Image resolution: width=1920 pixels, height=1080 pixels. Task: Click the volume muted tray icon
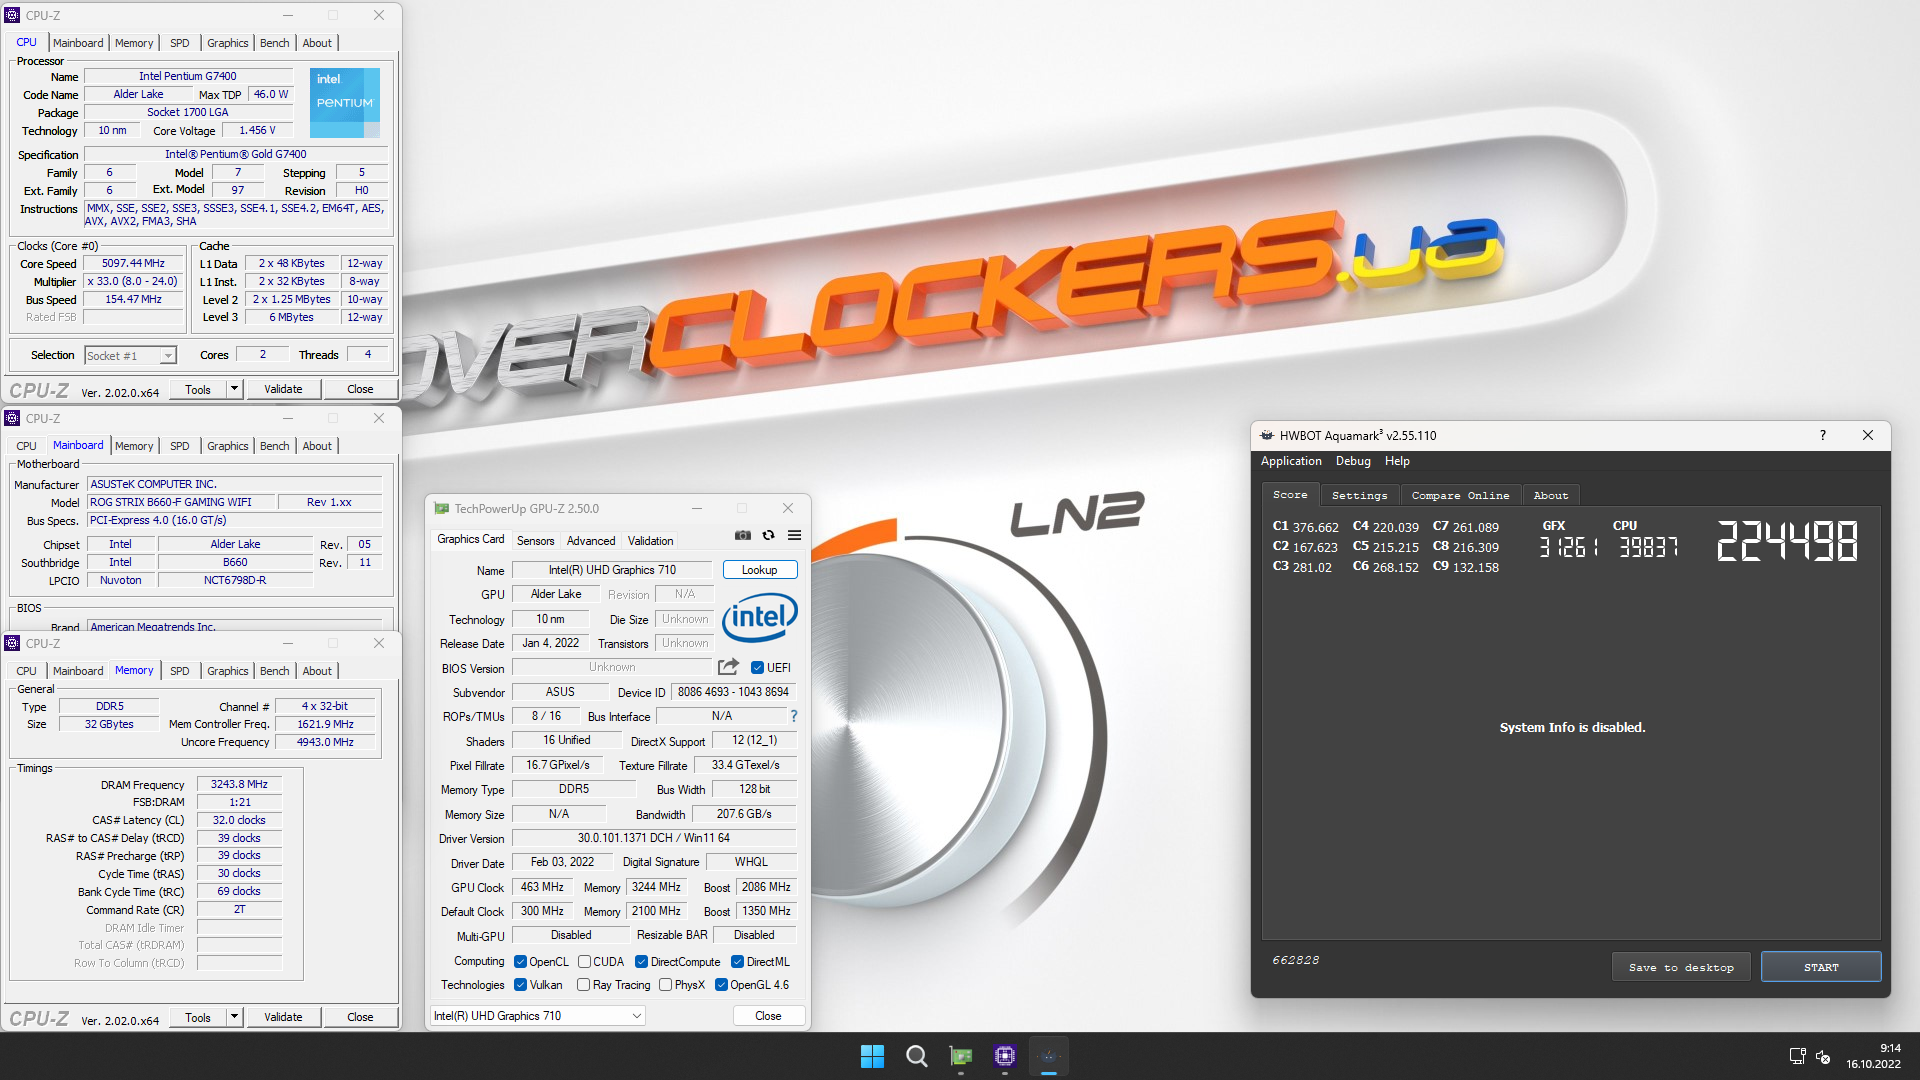1823,1056
